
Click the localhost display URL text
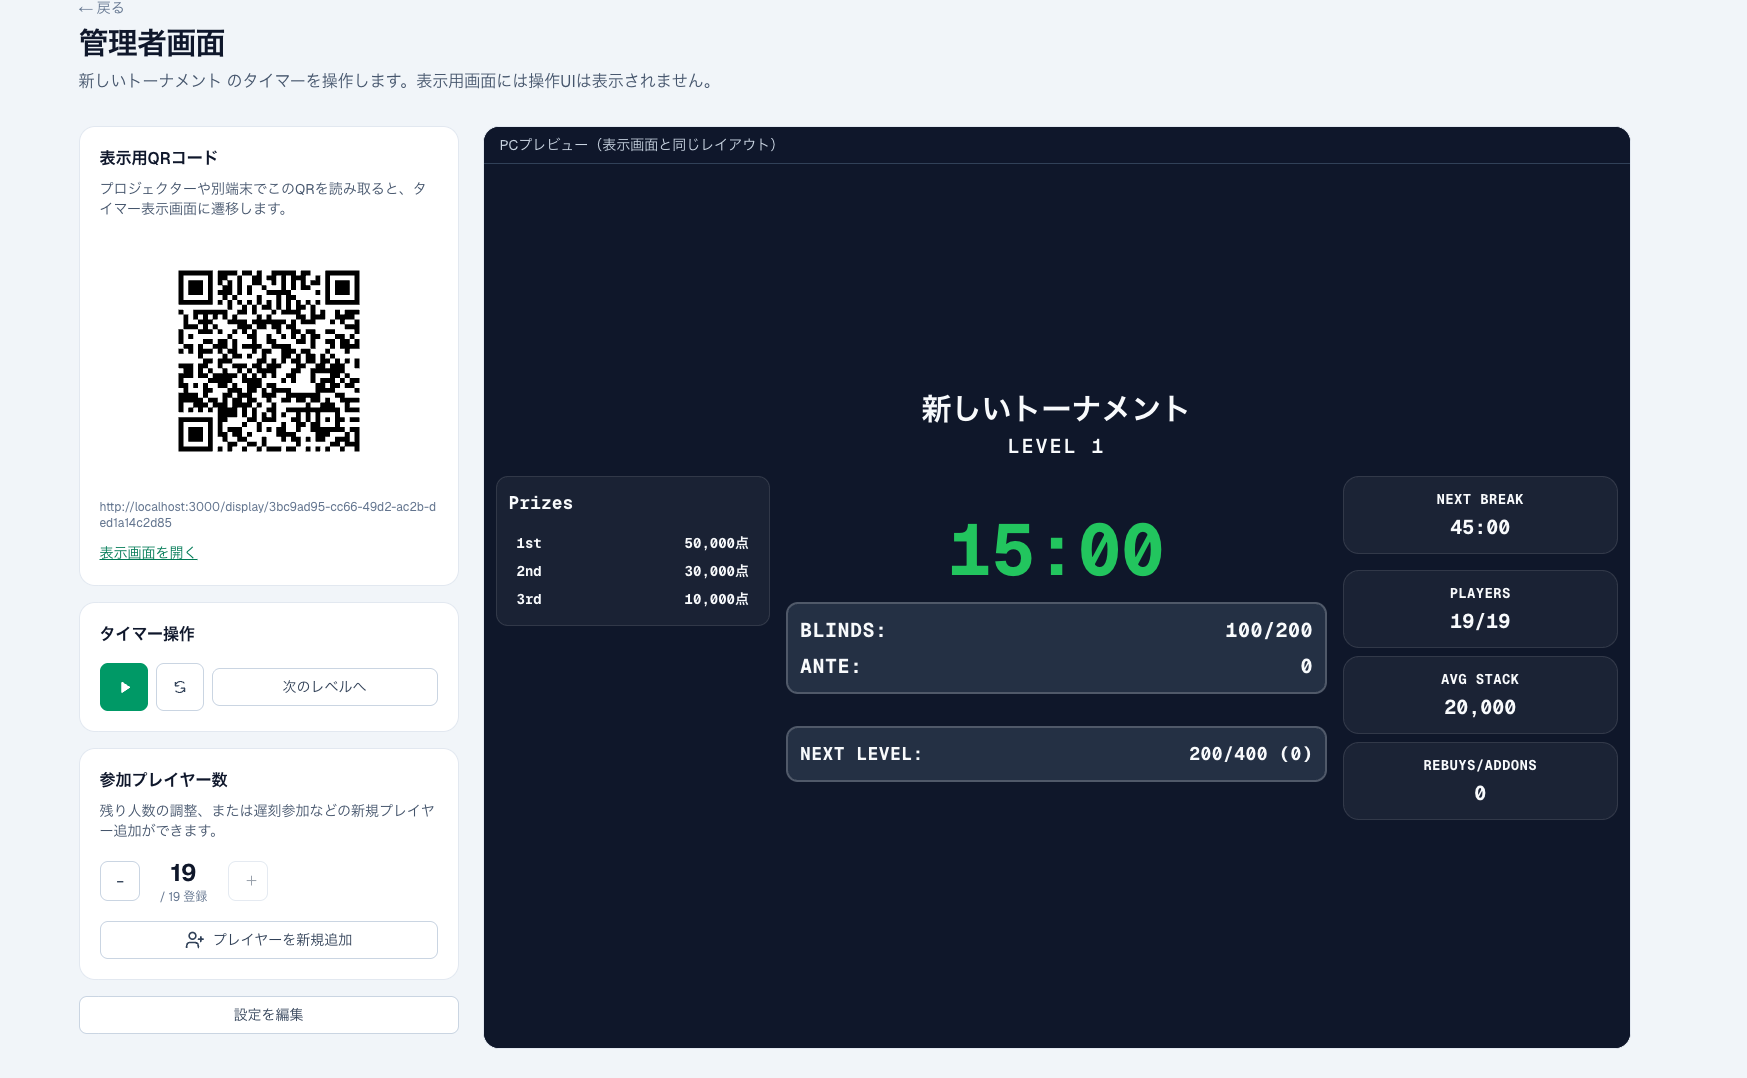click(267, 514)
